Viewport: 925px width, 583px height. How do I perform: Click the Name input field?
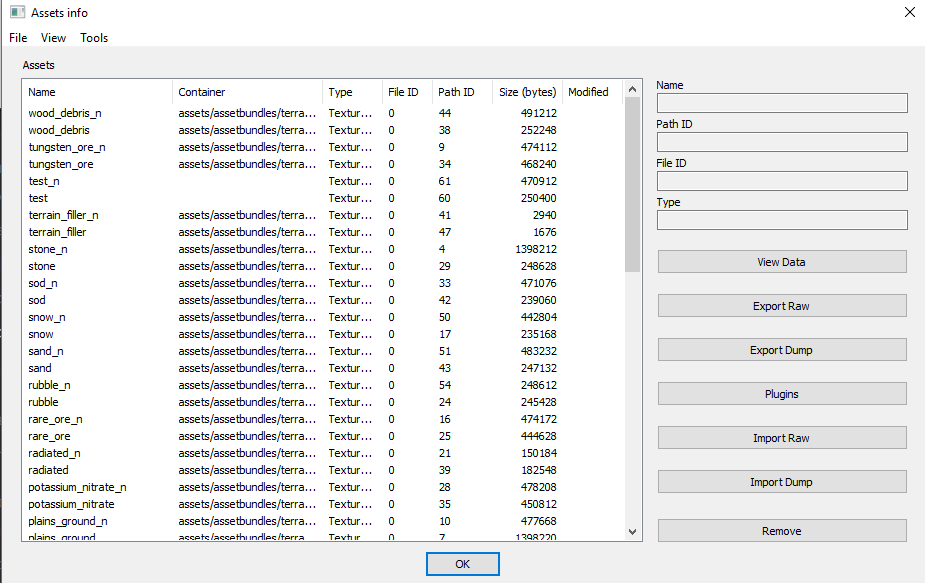click(782, 103)
